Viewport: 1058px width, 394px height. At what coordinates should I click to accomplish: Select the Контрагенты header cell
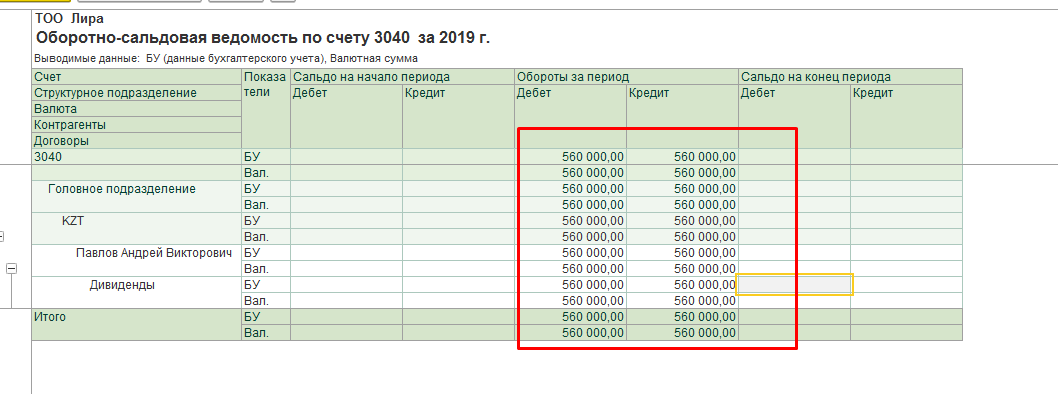[x=137, y=125]
